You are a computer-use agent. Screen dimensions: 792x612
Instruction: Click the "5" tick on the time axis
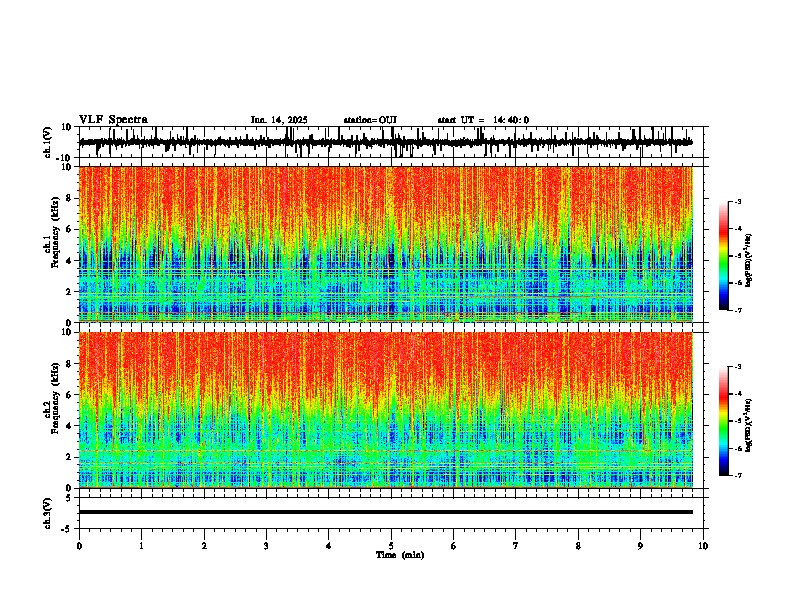[x=391, y=546]
